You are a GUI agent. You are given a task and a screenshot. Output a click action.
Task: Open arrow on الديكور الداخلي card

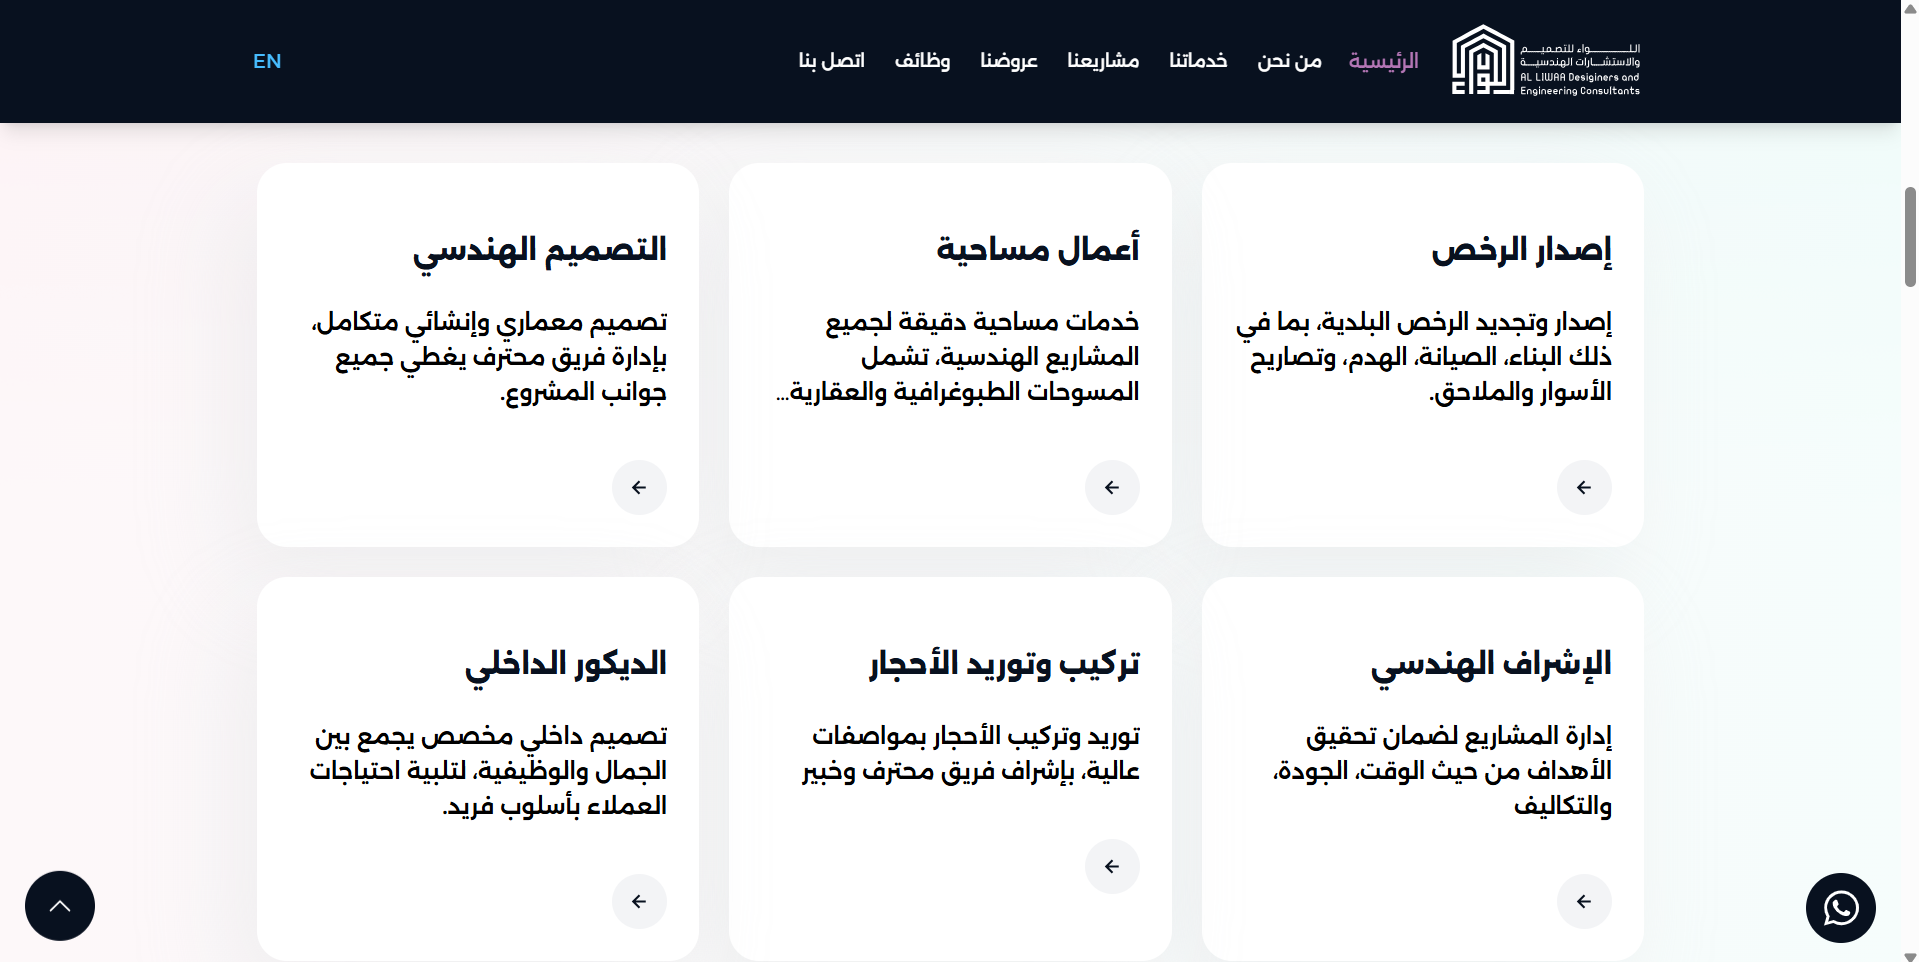pyautogui.click(x=639, y=902)
